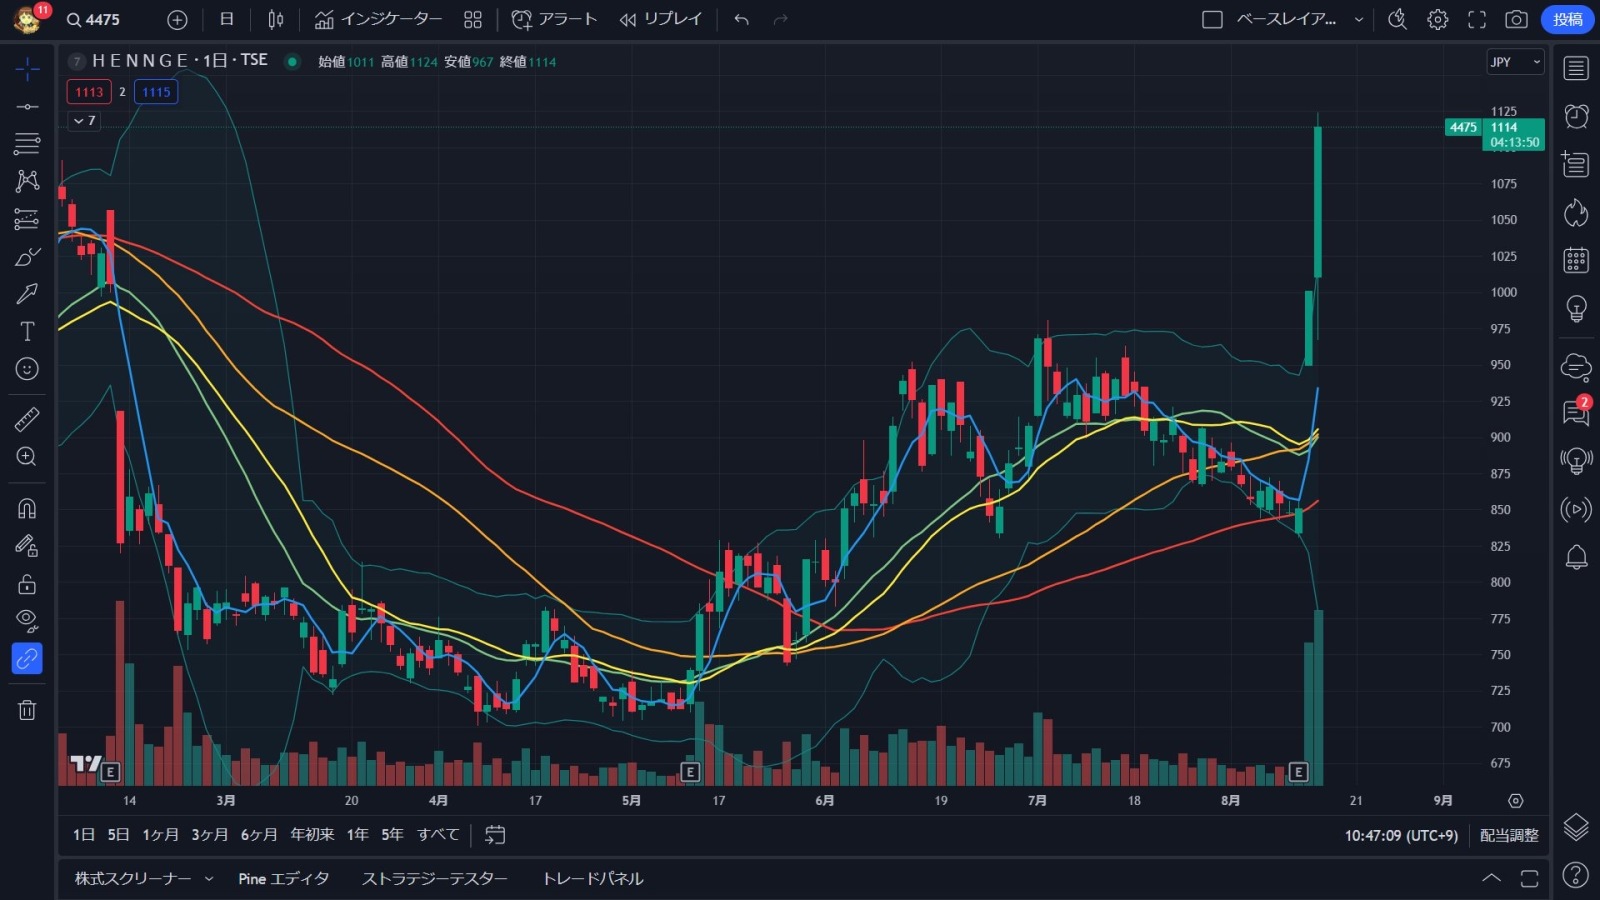Select the forecasting and measurement tool
The height and width of the screenshot is (900, 1600).
(27, 219)
